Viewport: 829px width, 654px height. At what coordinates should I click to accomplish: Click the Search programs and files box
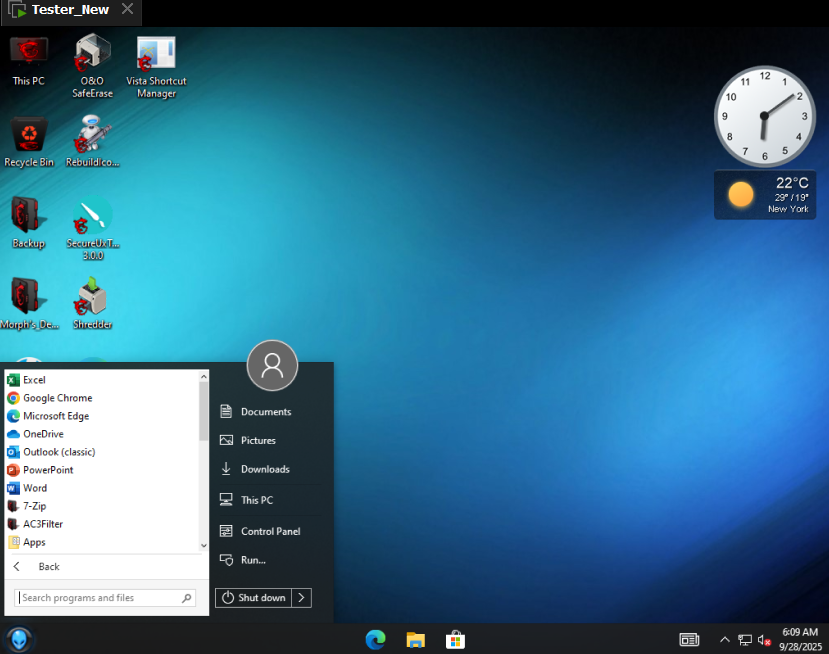[98, 598]
